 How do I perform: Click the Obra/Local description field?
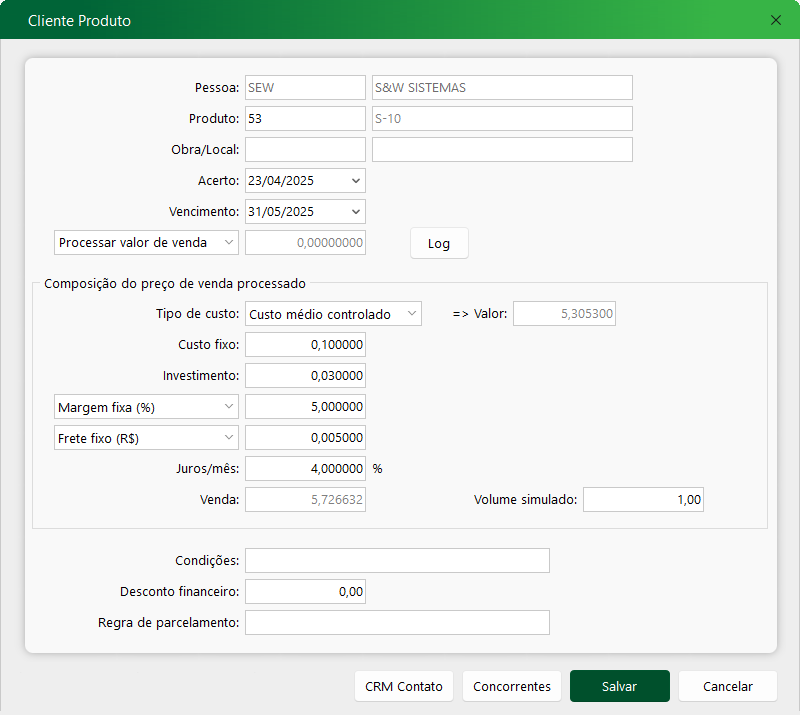tap(502, 150)
